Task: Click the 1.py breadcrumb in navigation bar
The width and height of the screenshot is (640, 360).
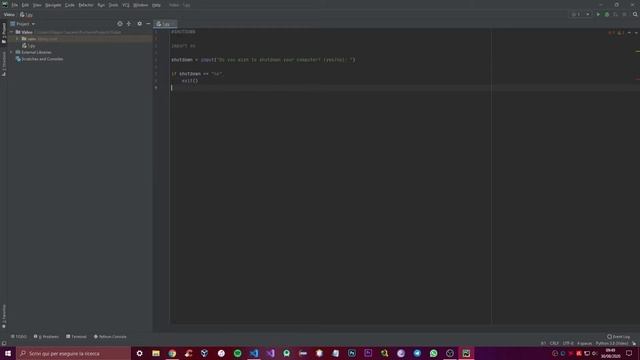Action: [x=27, y=15]
